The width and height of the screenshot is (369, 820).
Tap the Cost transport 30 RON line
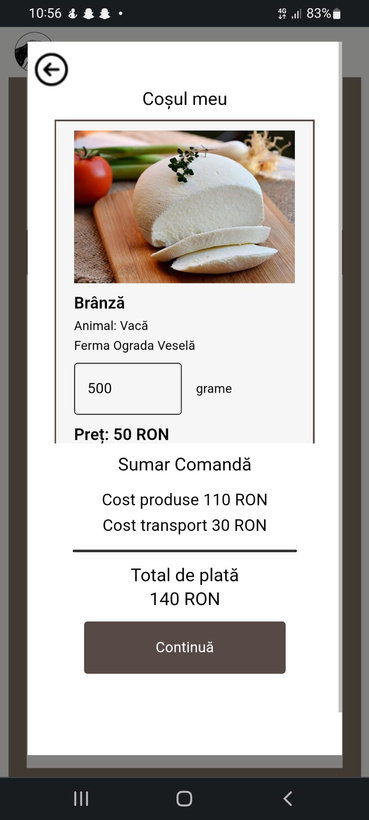(x=184, y=525)
